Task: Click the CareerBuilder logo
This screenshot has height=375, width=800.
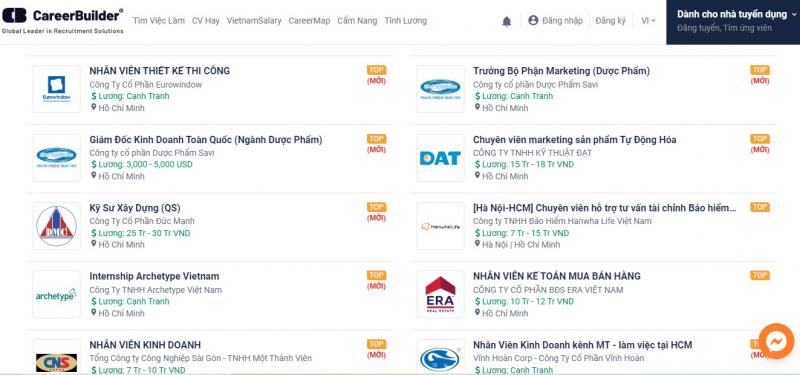Action: click(x=62, y=20)
